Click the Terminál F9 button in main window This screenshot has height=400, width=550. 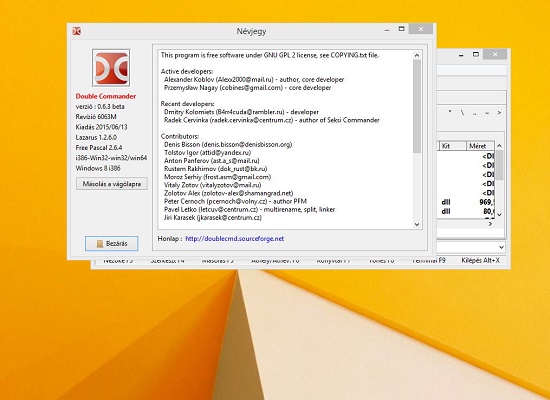(x=429, y=261)
